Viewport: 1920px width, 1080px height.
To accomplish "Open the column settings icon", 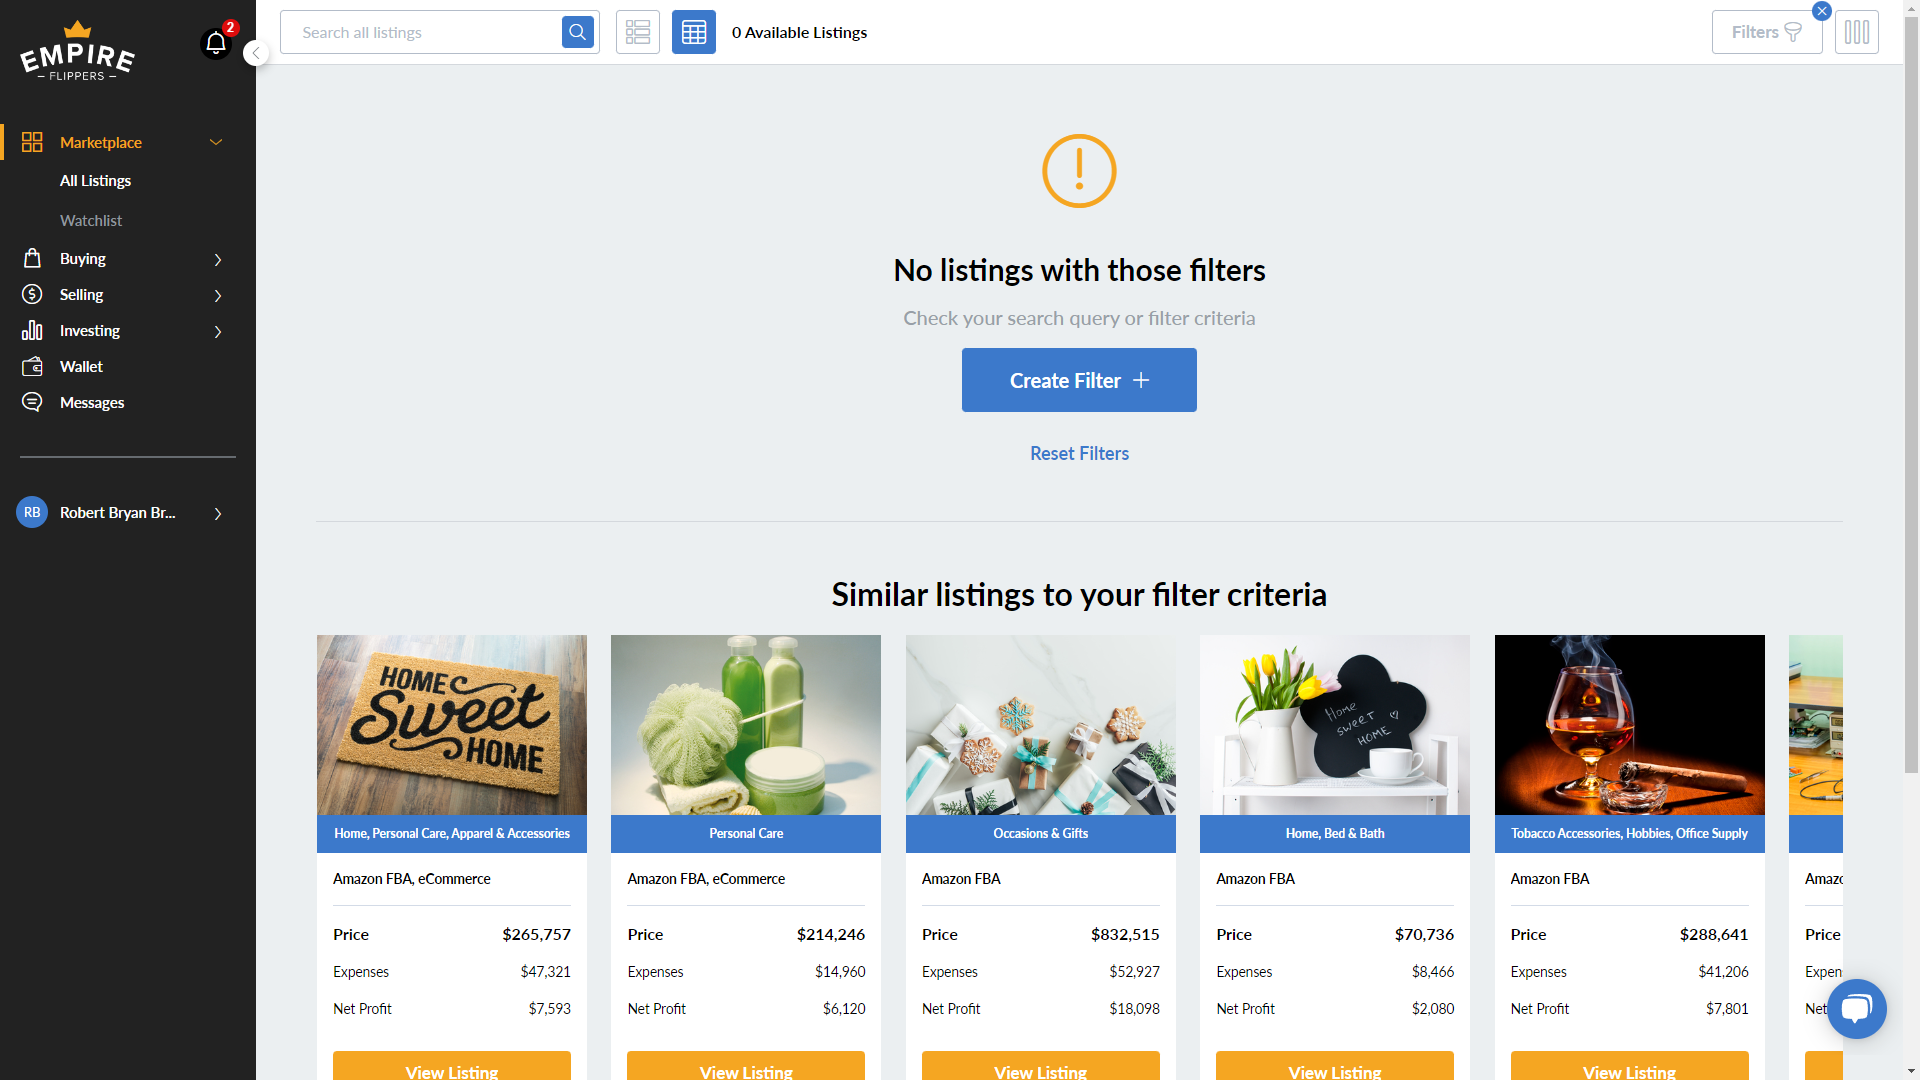I will pos(1857,32).
